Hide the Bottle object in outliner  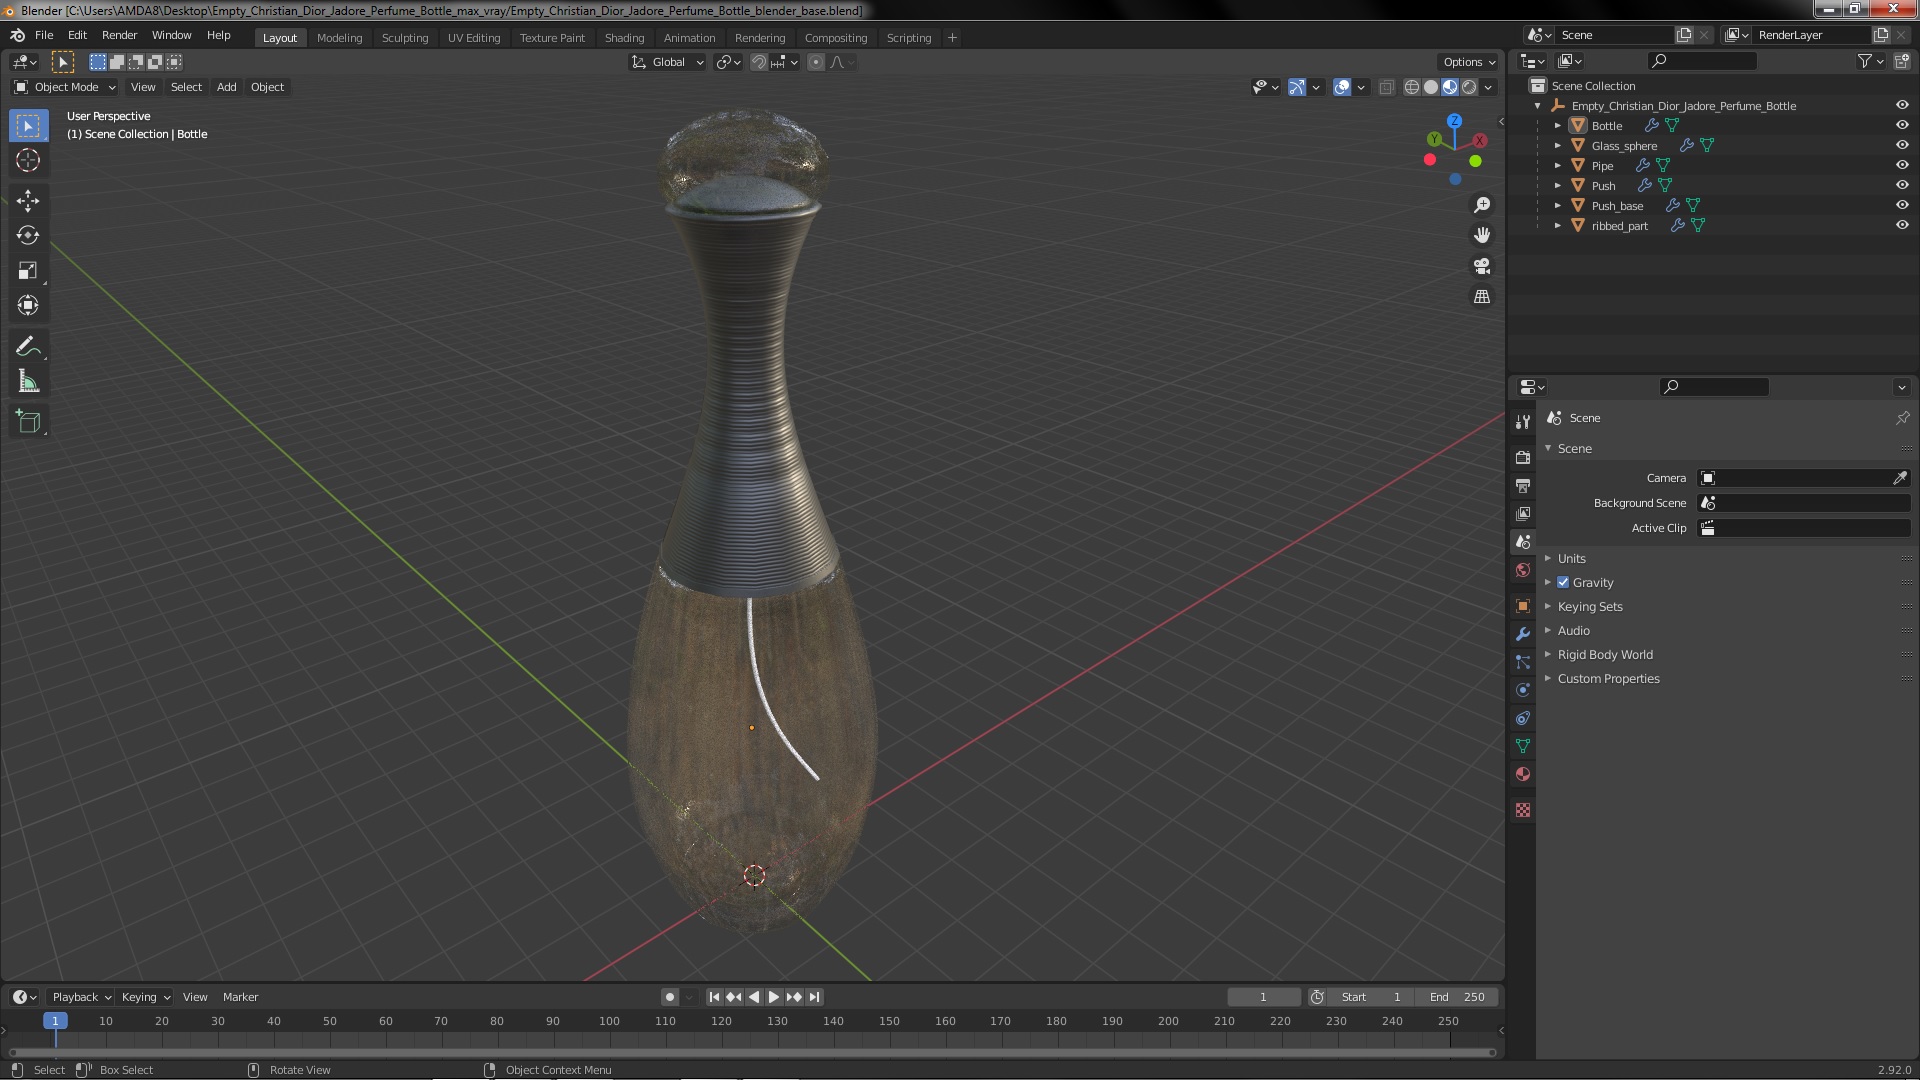(1901, 125)
